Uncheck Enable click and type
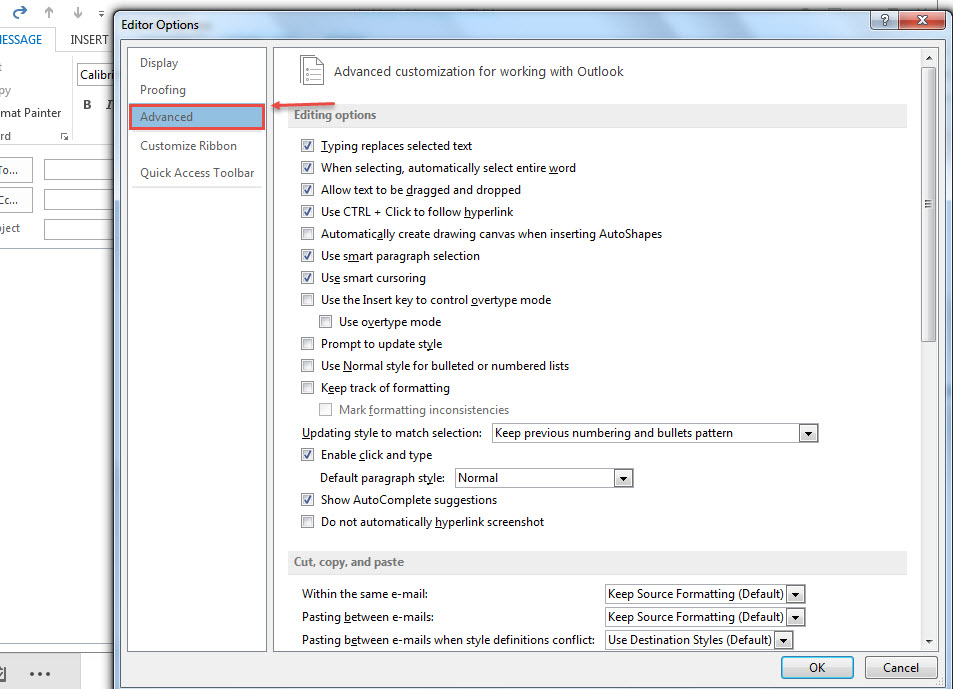Screen dimensions: 953x689 (308, 454)
